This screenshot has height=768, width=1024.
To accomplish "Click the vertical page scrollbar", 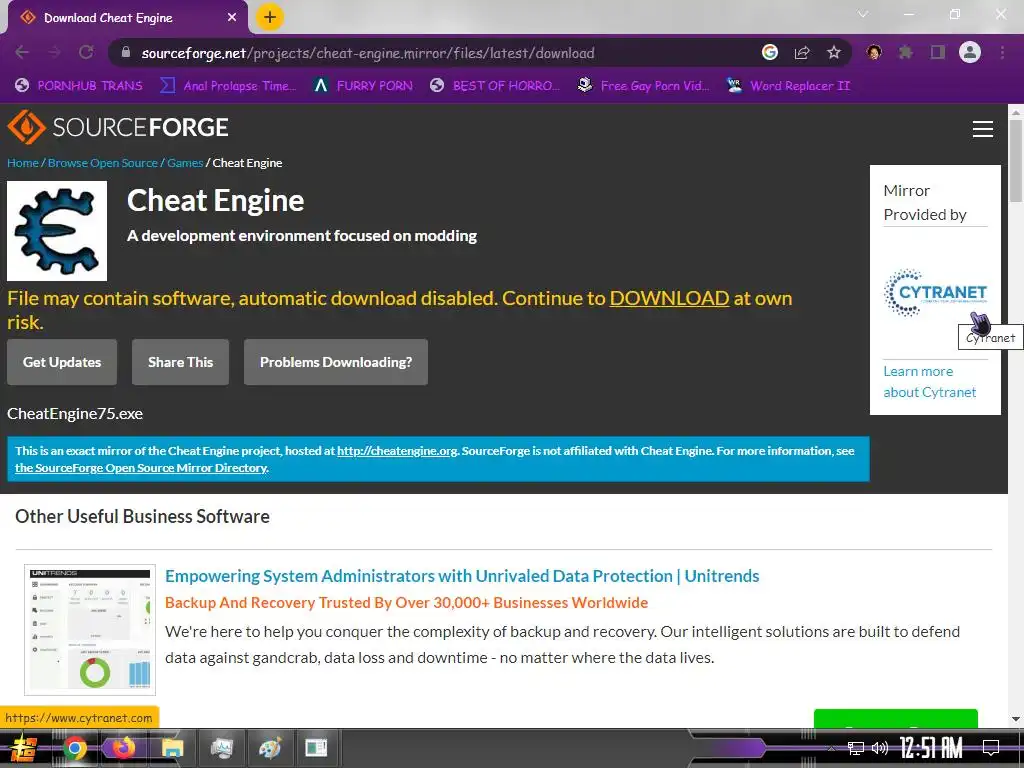I will pyautogui.click(x=1016, y=161).
